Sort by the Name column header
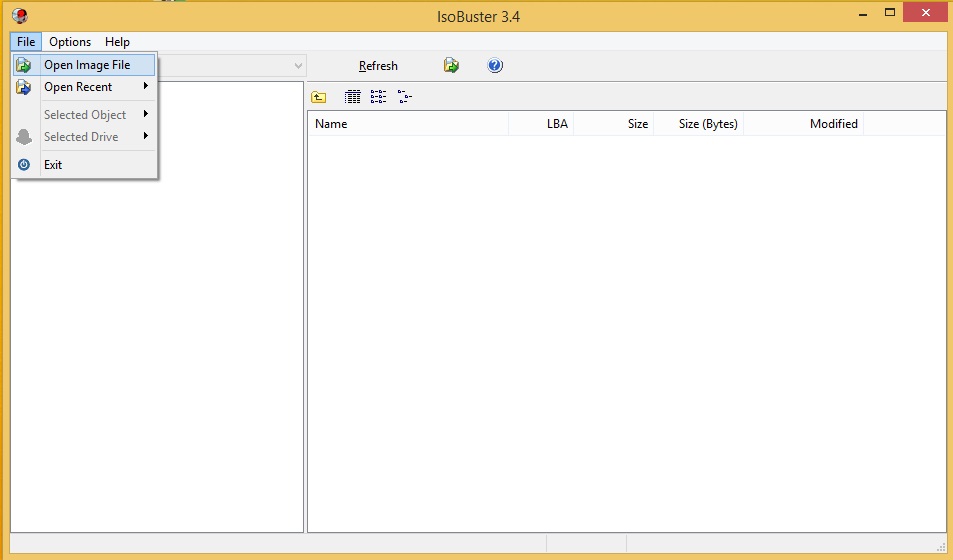 pos(408,124)
